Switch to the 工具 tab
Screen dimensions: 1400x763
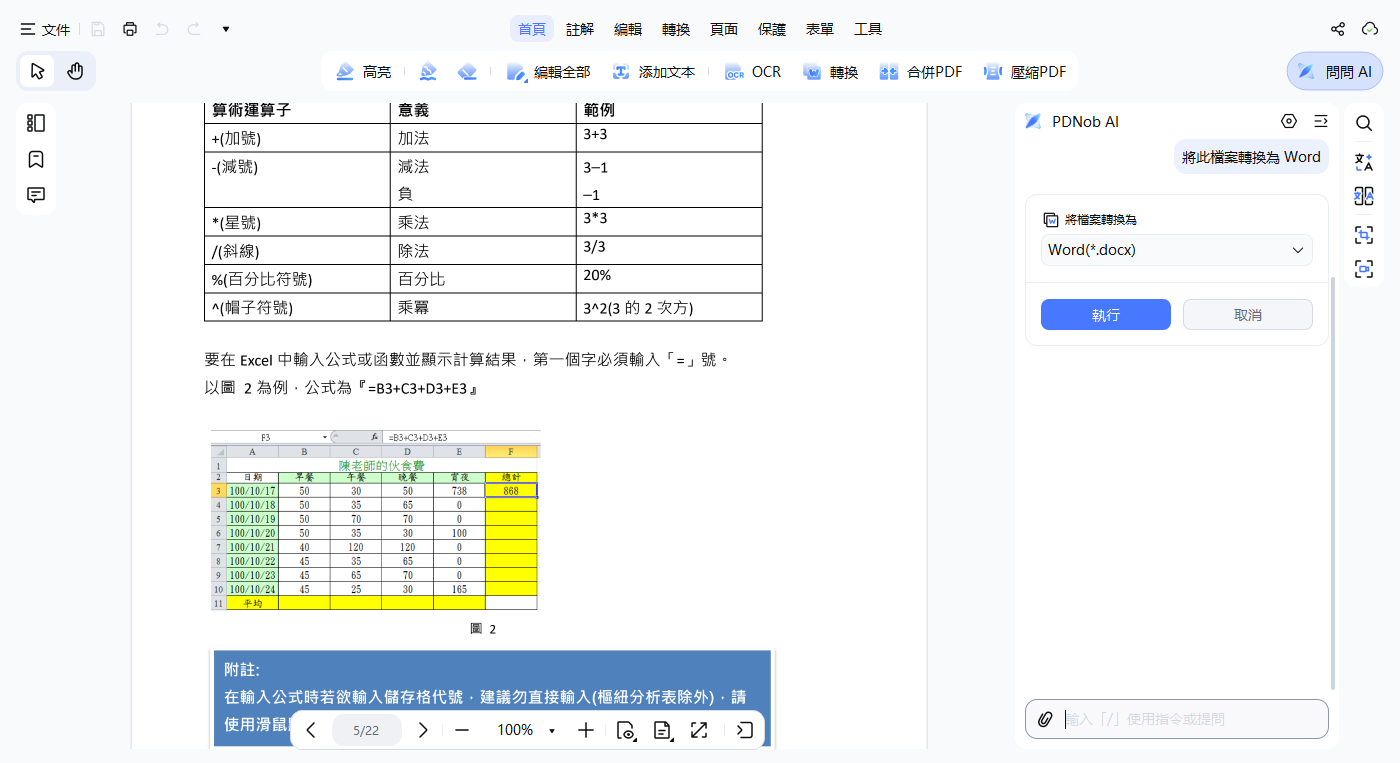[868, 29]
